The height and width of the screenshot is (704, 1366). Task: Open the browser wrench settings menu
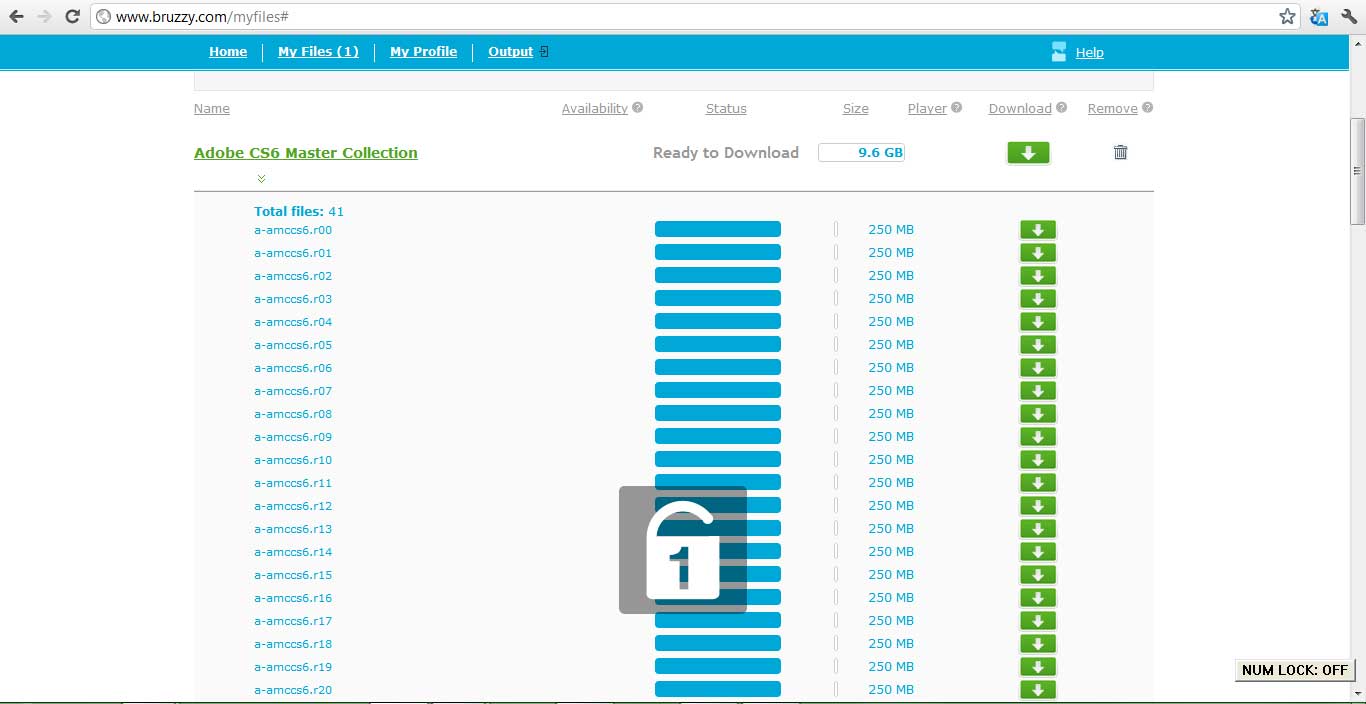pos(1349,16)
